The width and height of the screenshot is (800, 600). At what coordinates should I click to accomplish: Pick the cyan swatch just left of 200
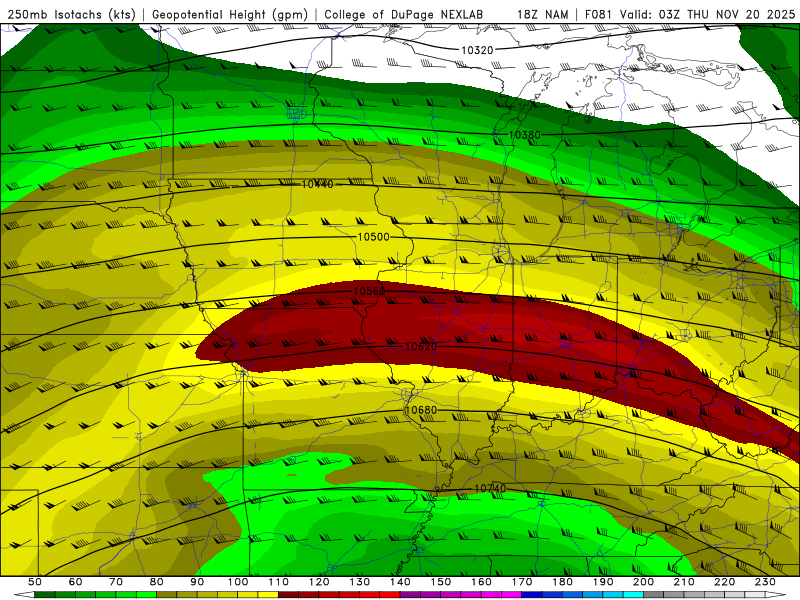[633, 595]
